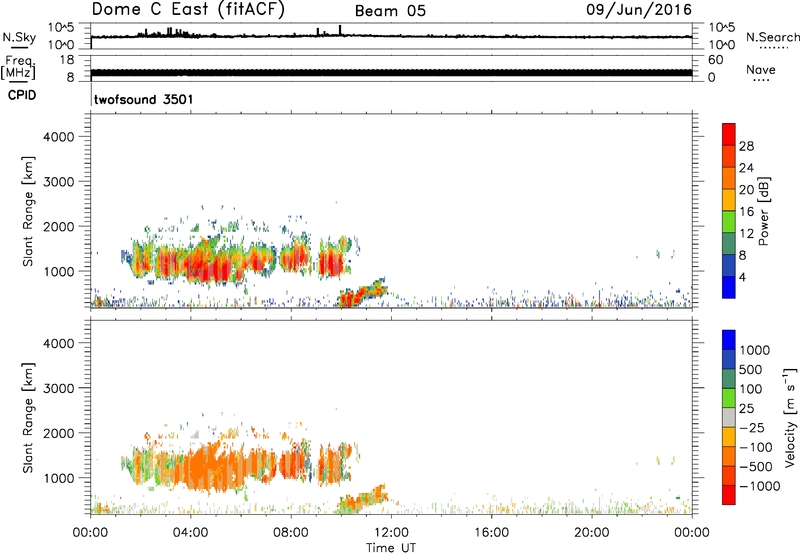This screenshot has width=800, height=554.
Task: Click the black frequency band in the Freq. panel
Action: pos(391,73)
